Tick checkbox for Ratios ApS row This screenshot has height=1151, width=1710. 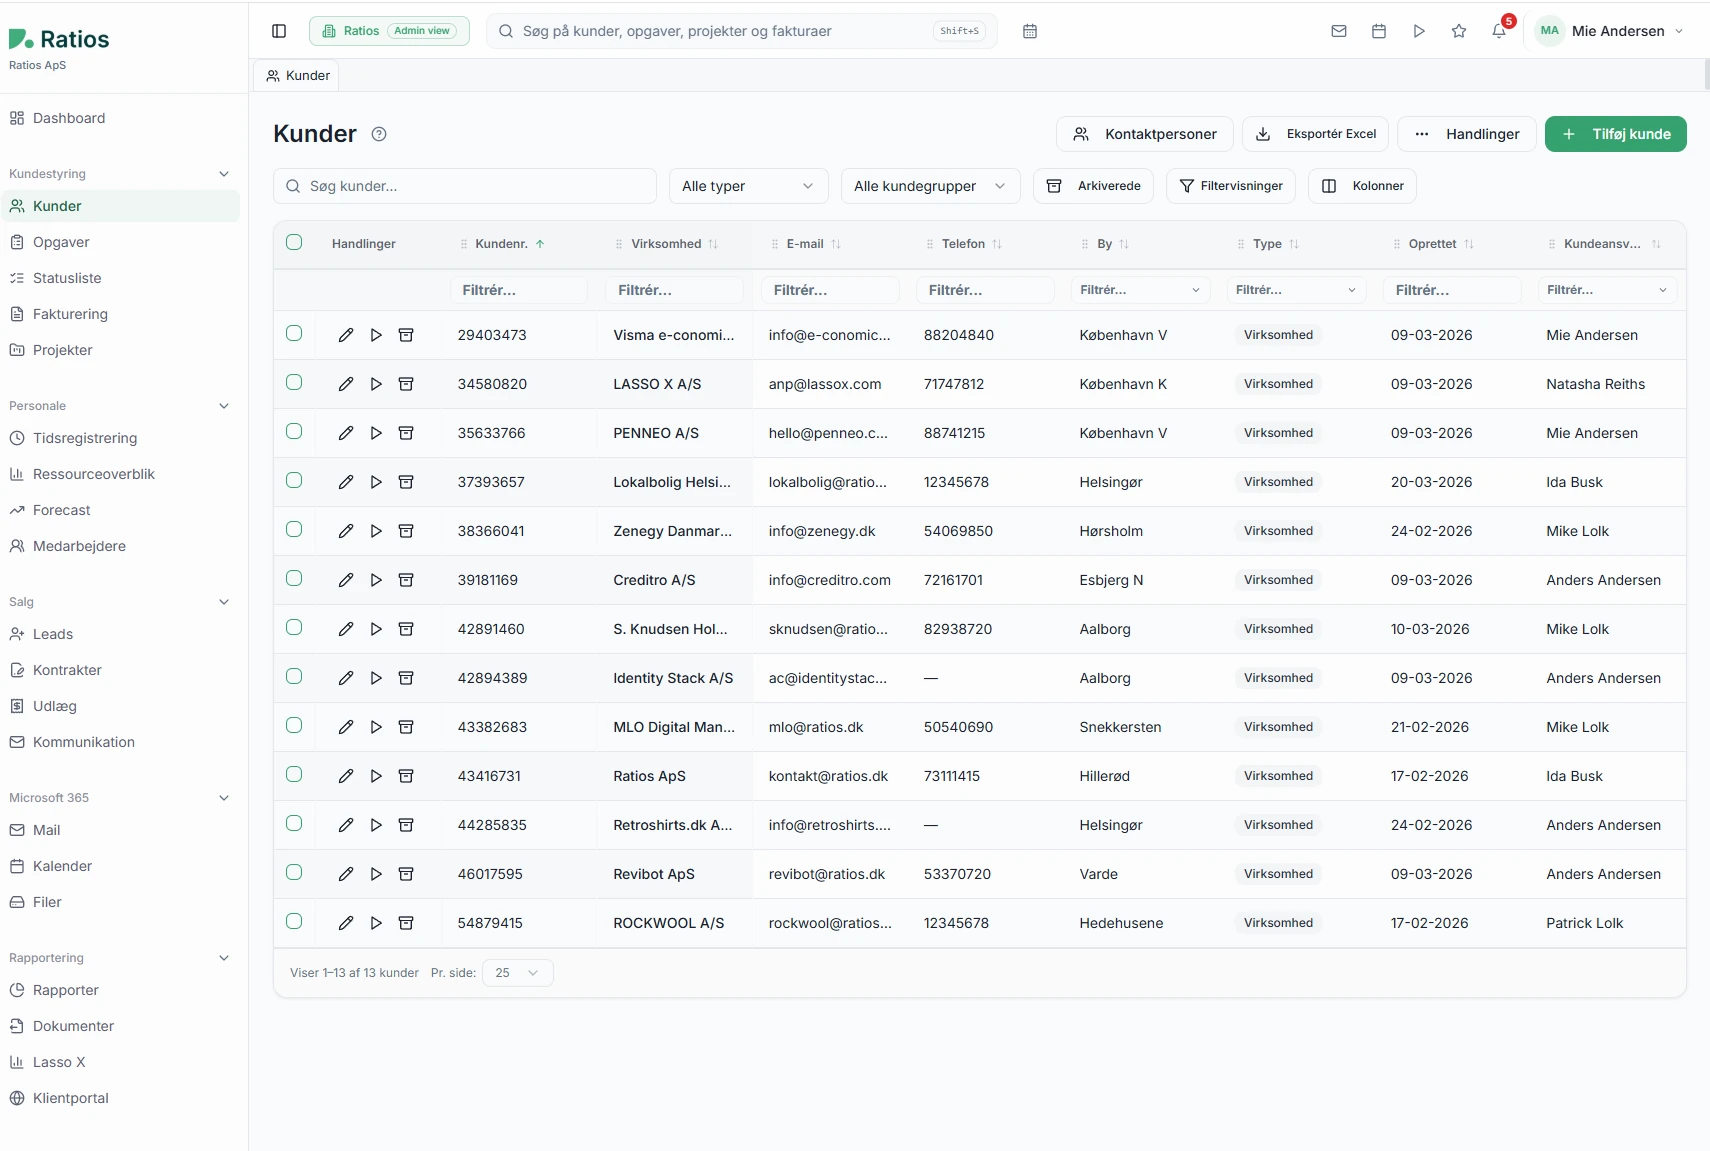[x=294, y=774]
